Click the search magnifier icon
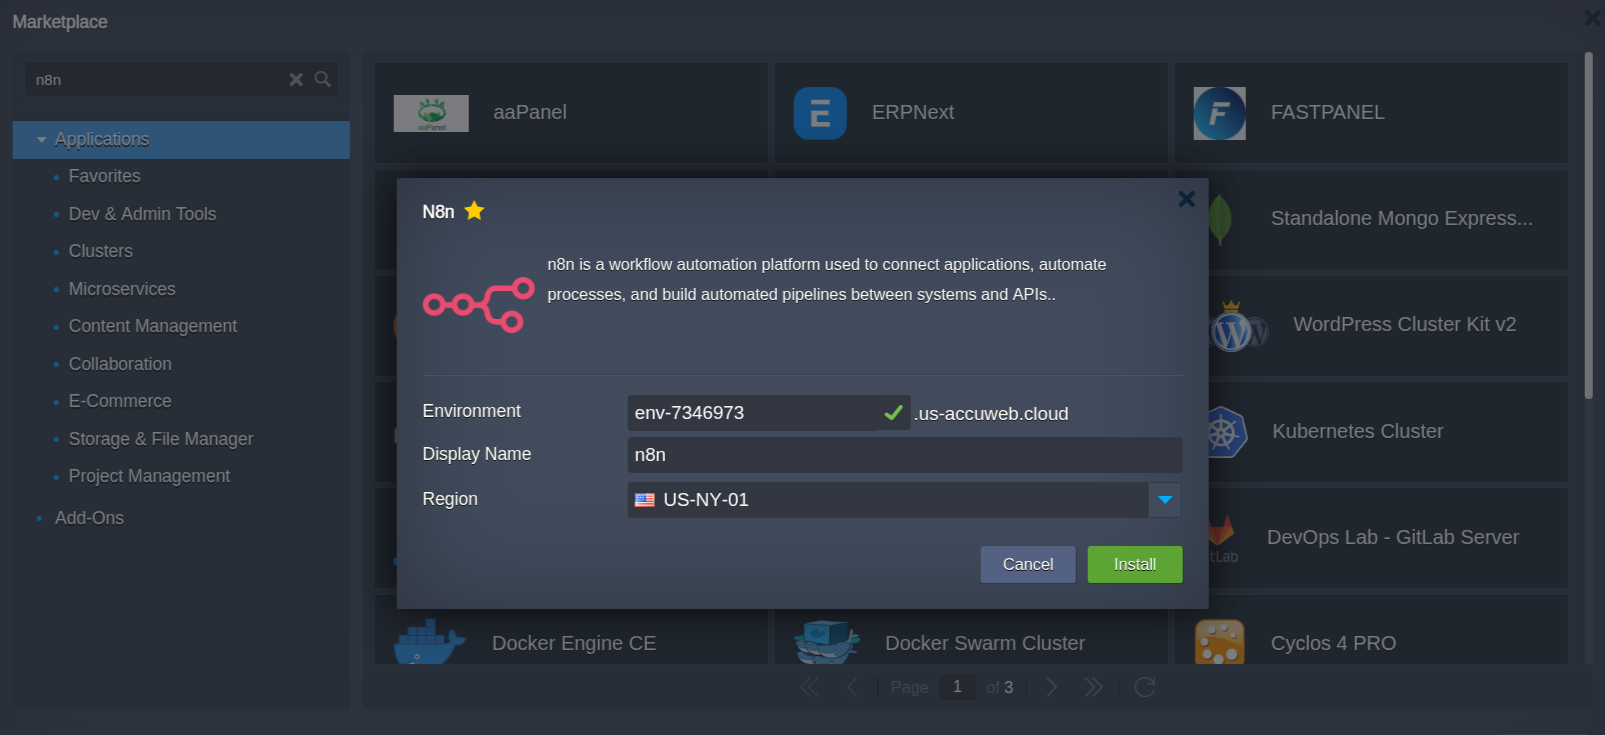The image size is (1605, 735). (x=322, y=79)
